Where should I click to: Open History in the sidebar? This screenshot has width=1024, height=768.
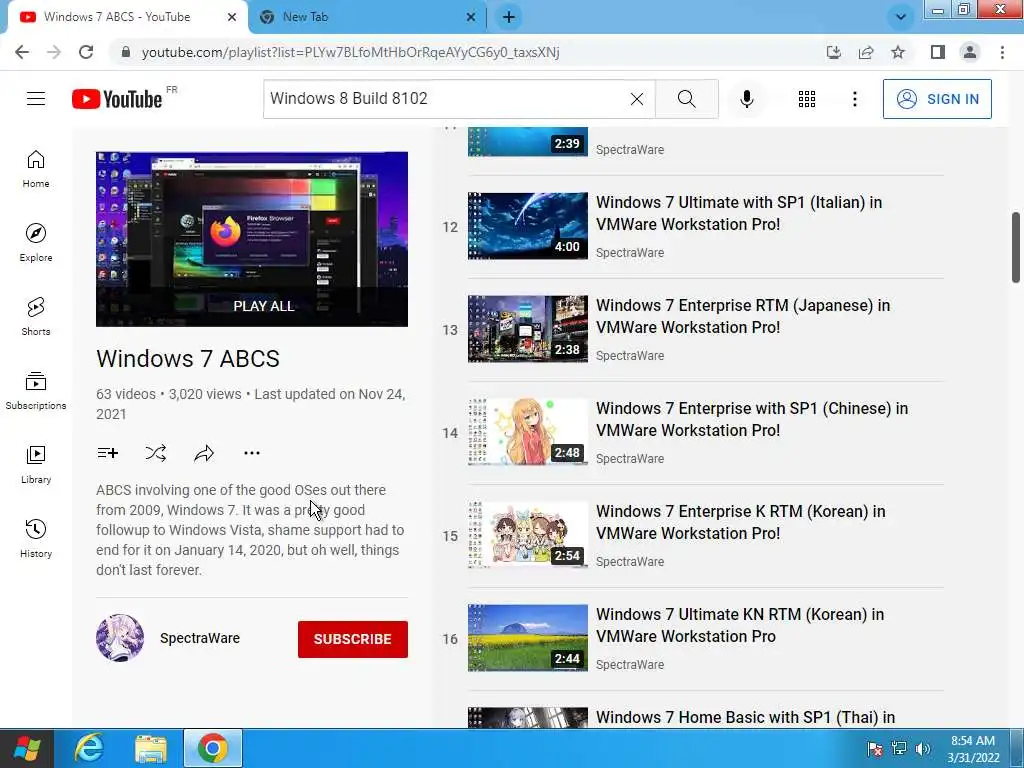(x=36, y=538)
